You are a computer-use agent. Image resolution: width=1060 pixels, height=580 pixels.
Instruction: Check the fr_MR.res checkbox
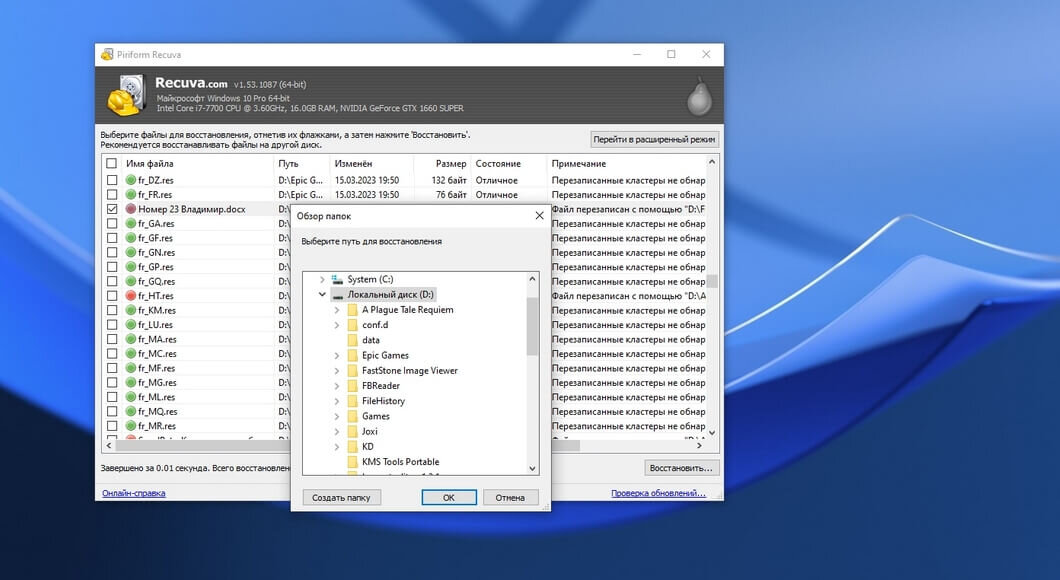click(112, 426)
